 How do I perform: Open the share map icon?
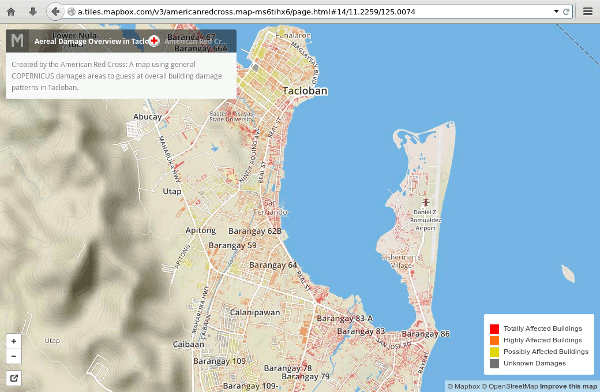[14, 378]
